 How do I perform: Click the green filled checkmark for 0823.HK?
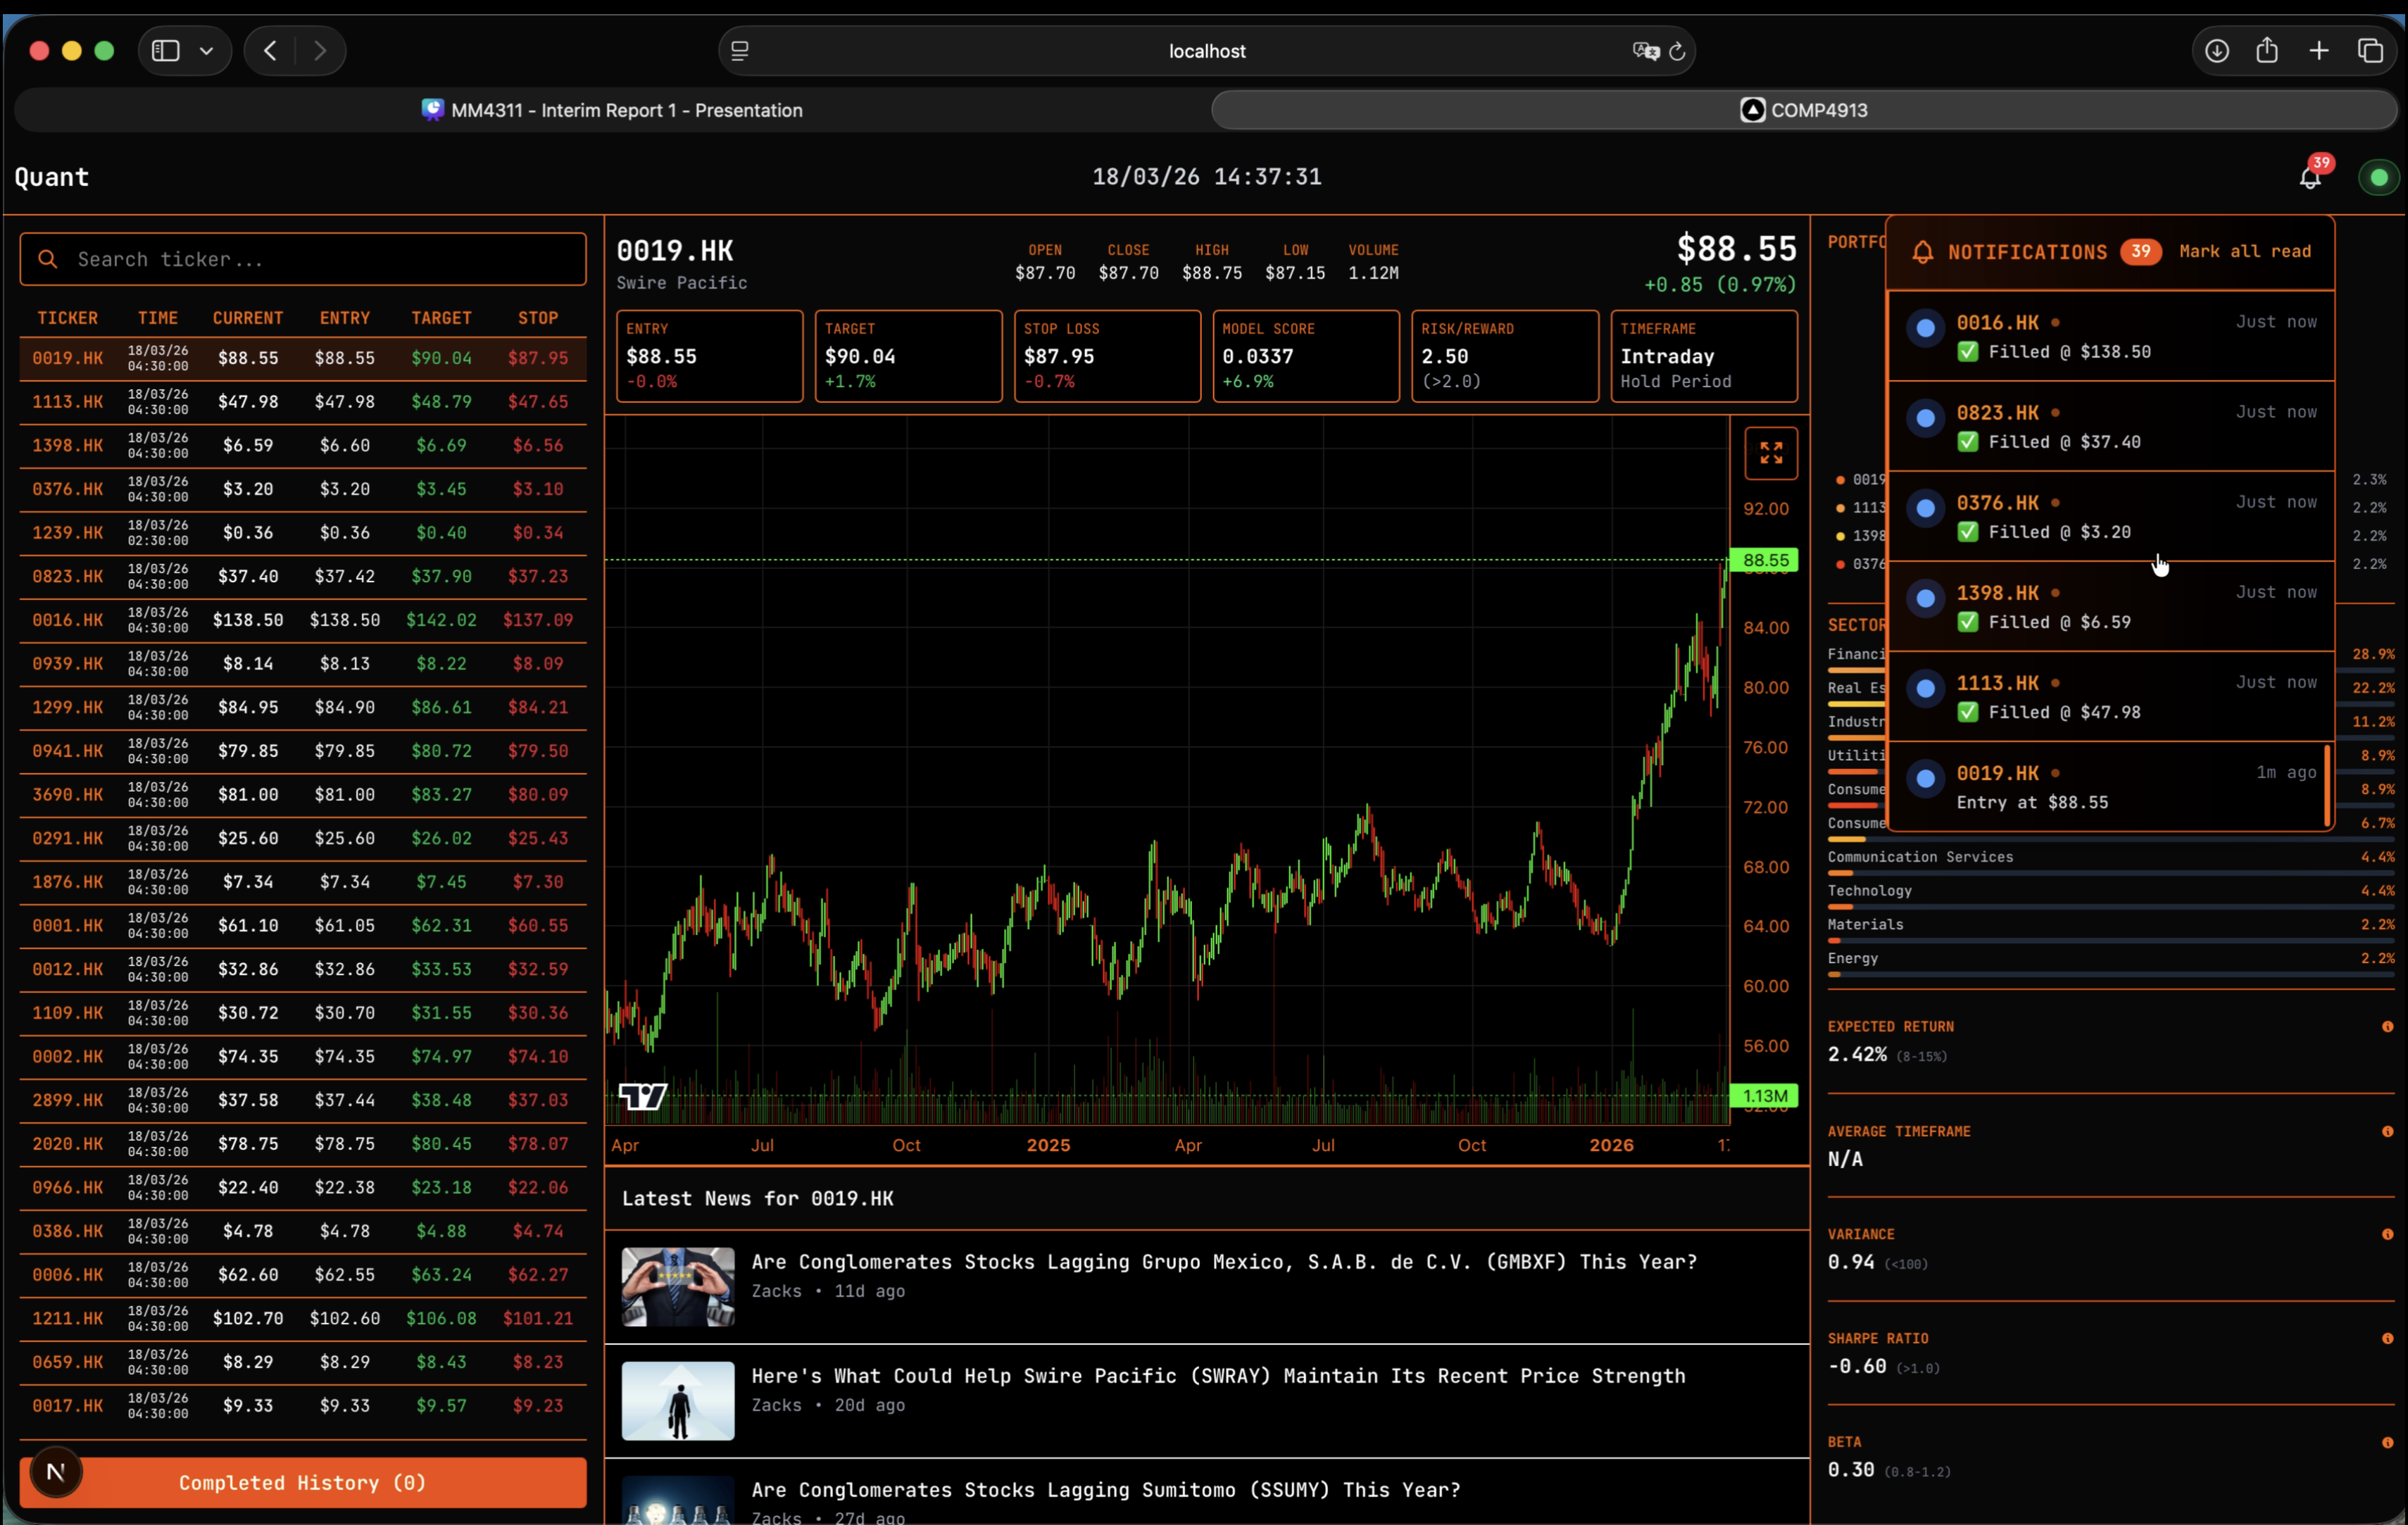tap(1968, 442)
